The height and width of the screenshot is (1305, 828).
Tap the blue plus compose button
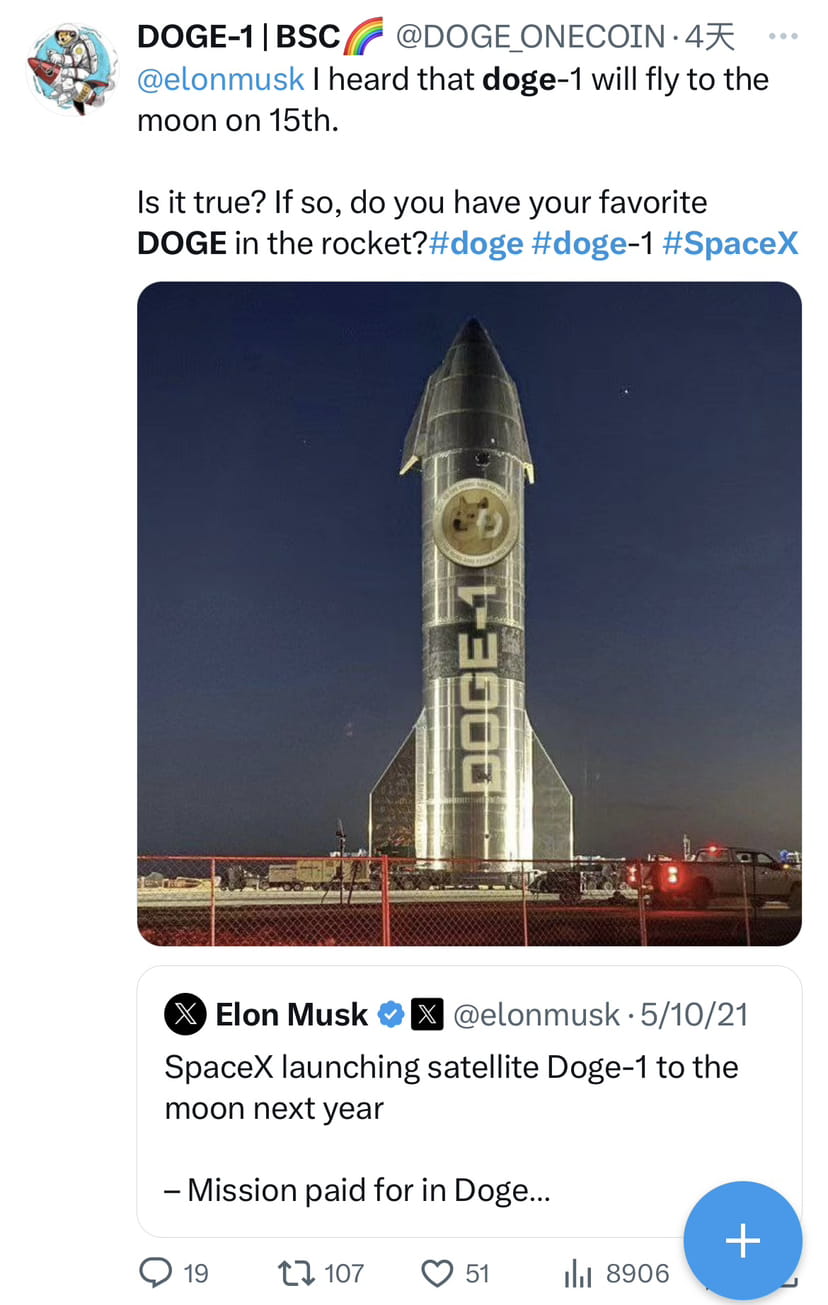click(x=742, y=1240)
